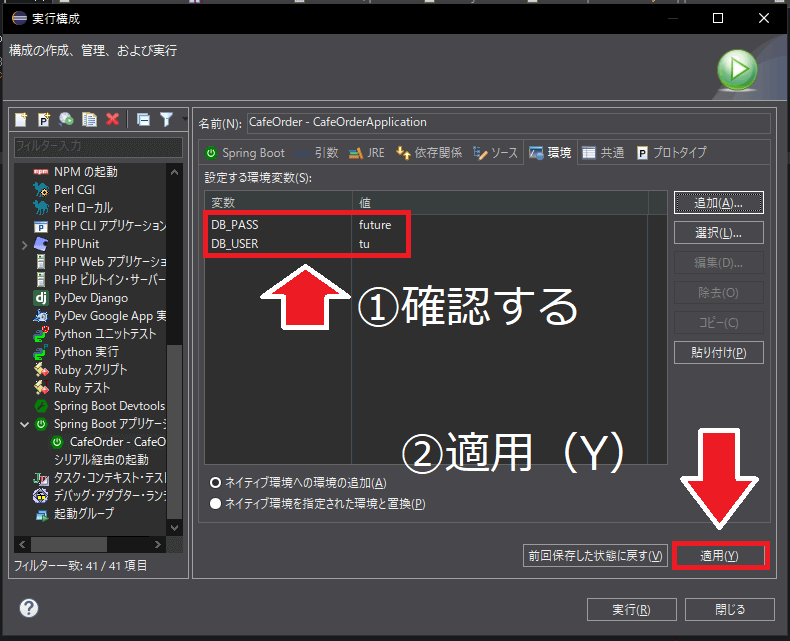Collapse all tree items via toolbar icon
The width and height of the screenshot is (790, 641).
click(143, 119)
